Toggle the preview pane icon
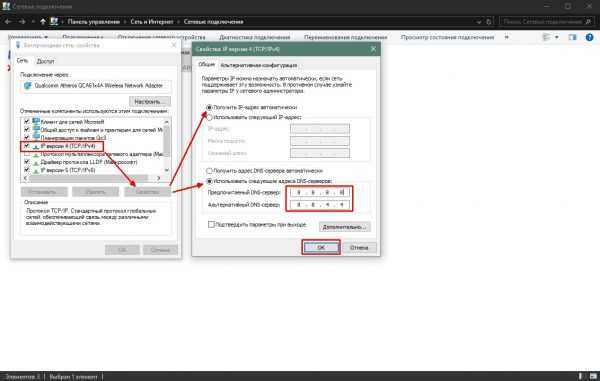This screenshot has height=381, width=600. (x=572, y=37)
